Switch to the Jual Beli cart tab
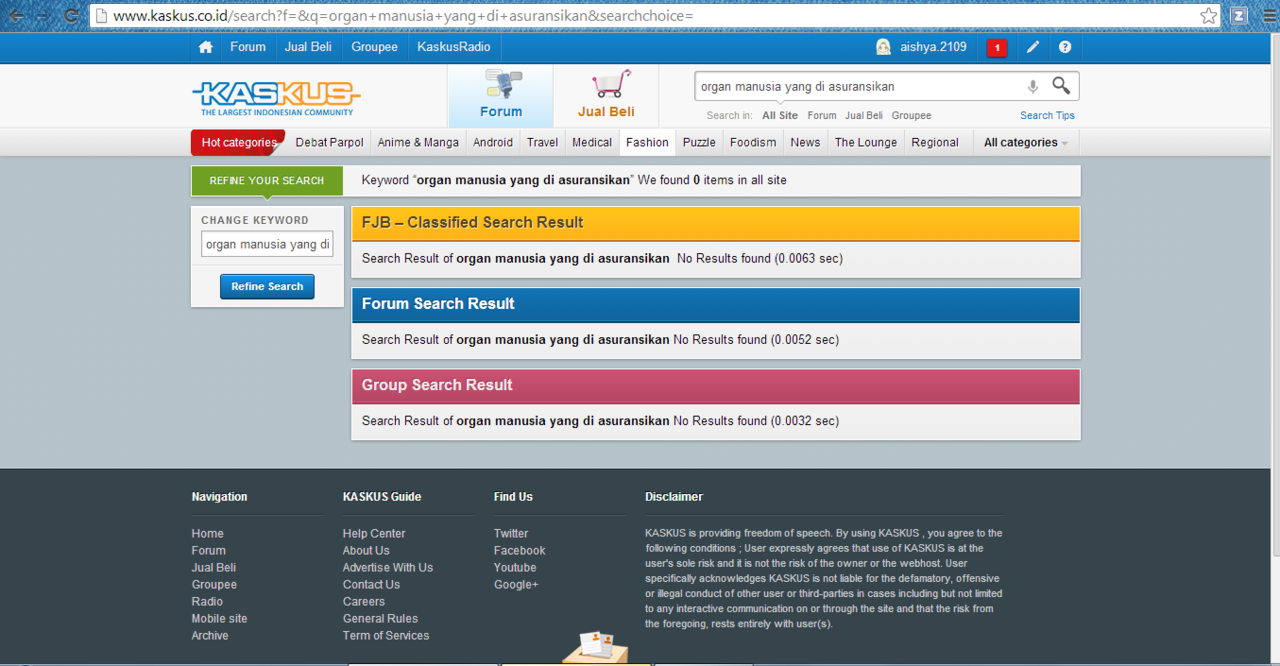The height and width of the screenshot is (666, 1280). (606, 96)
